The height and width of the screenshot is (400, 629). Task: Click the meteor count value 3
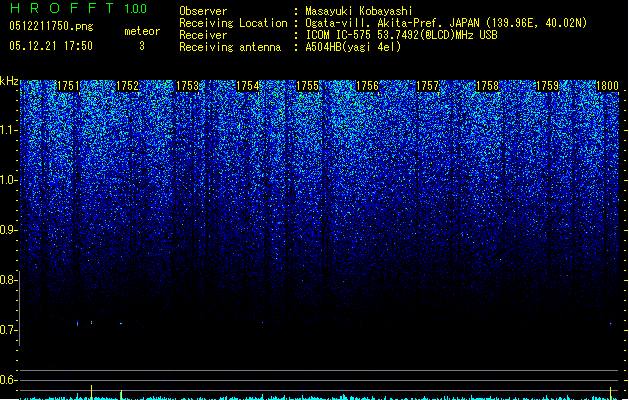(142, 46)
